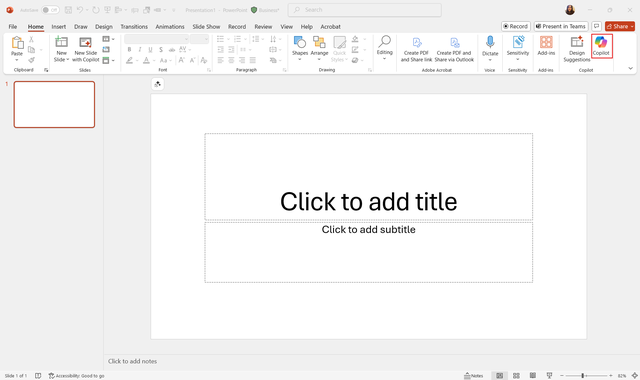This screenshot has width=640, height=380.
Task: Open the font name combo box
Action: pyautogui.click(x=157, y=39)
